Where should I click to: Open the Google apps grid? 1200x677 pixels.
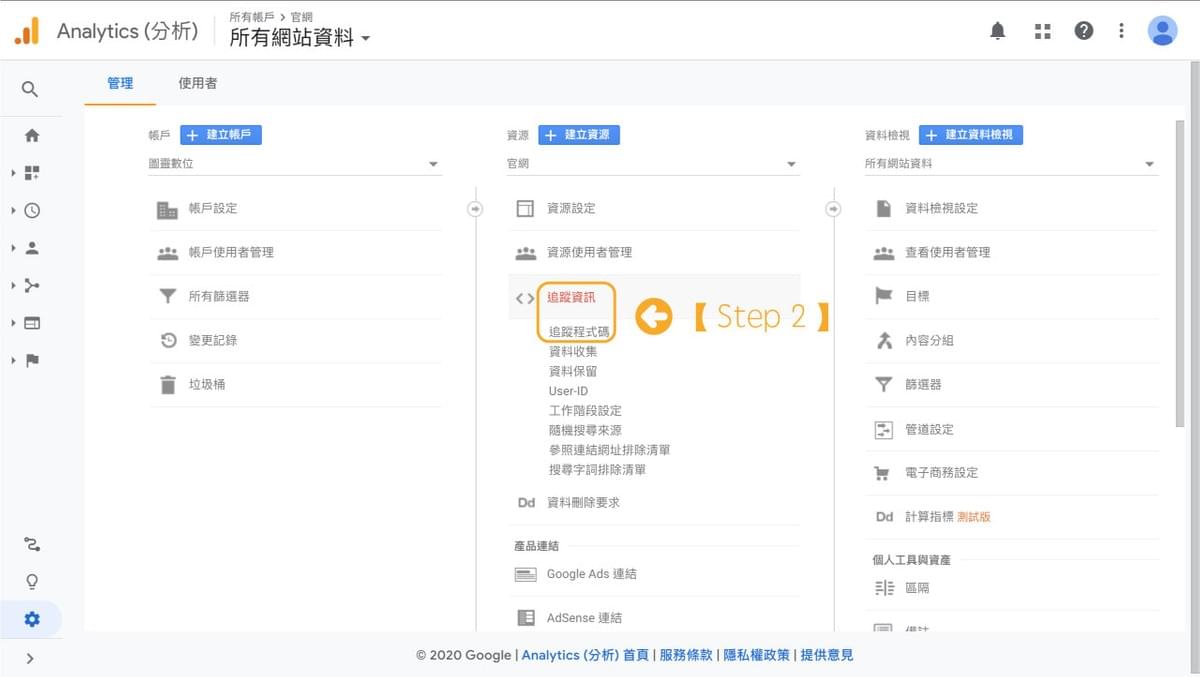coord(1043,31)
